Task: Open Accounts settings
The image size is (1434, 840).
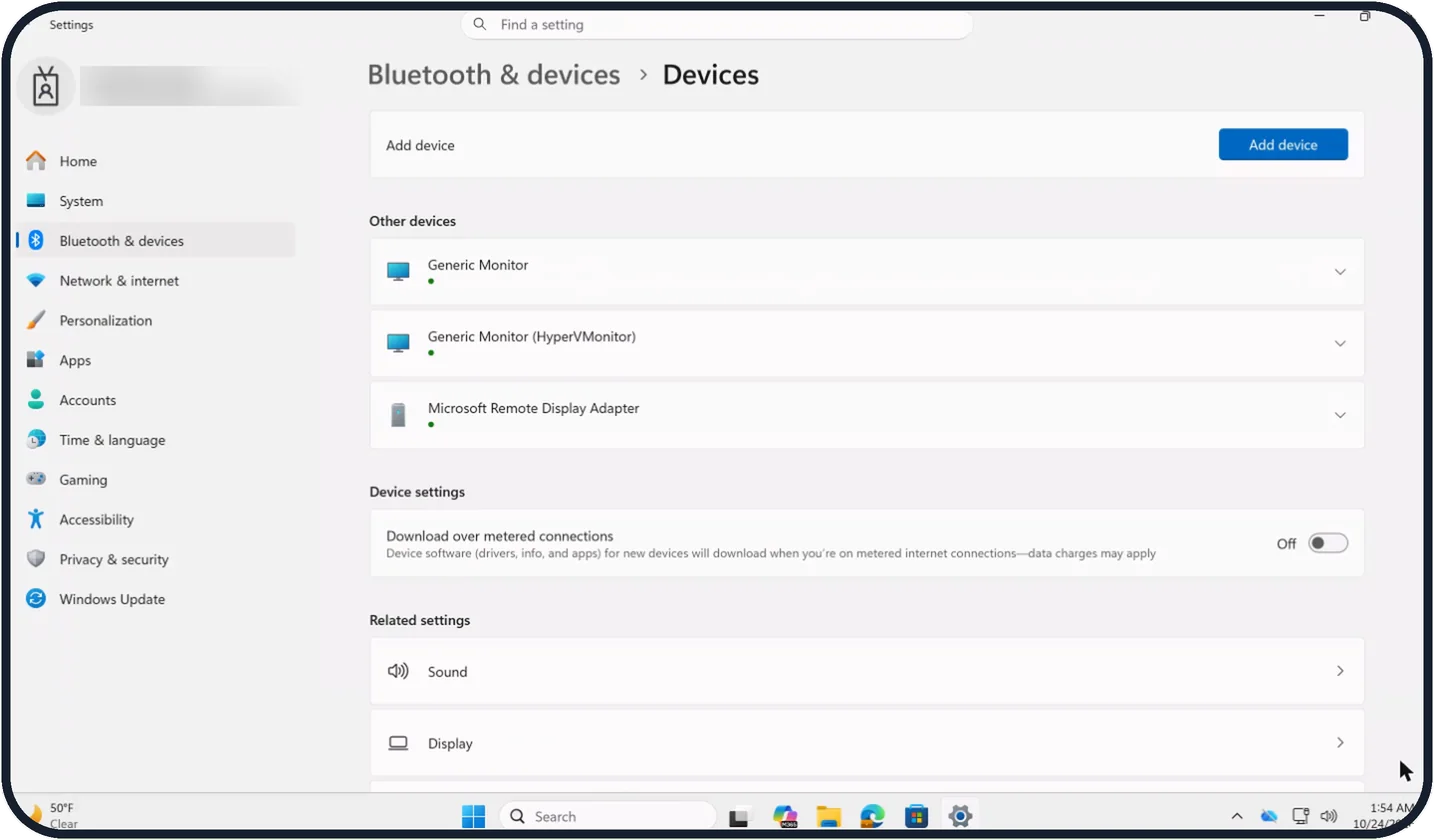Action: (x=155, y=400)
